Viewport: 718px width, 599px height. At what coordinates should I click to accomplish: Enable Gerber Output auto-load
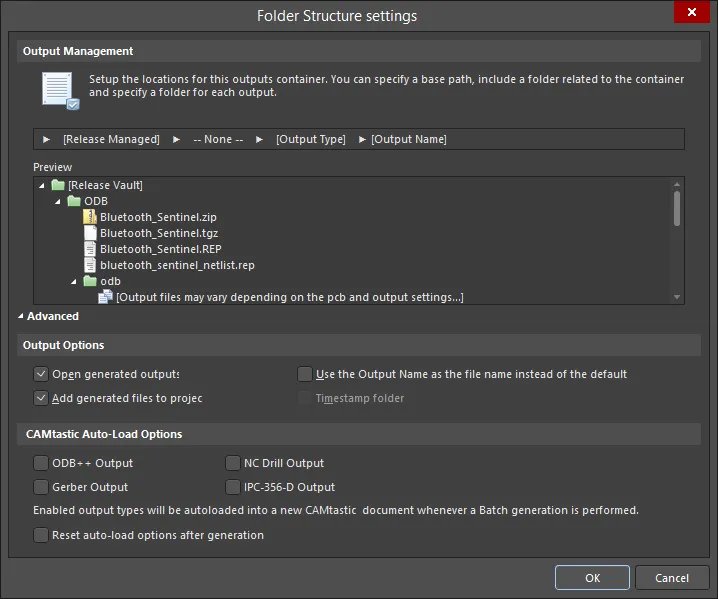pyautogui.click(x=41, y=487)
